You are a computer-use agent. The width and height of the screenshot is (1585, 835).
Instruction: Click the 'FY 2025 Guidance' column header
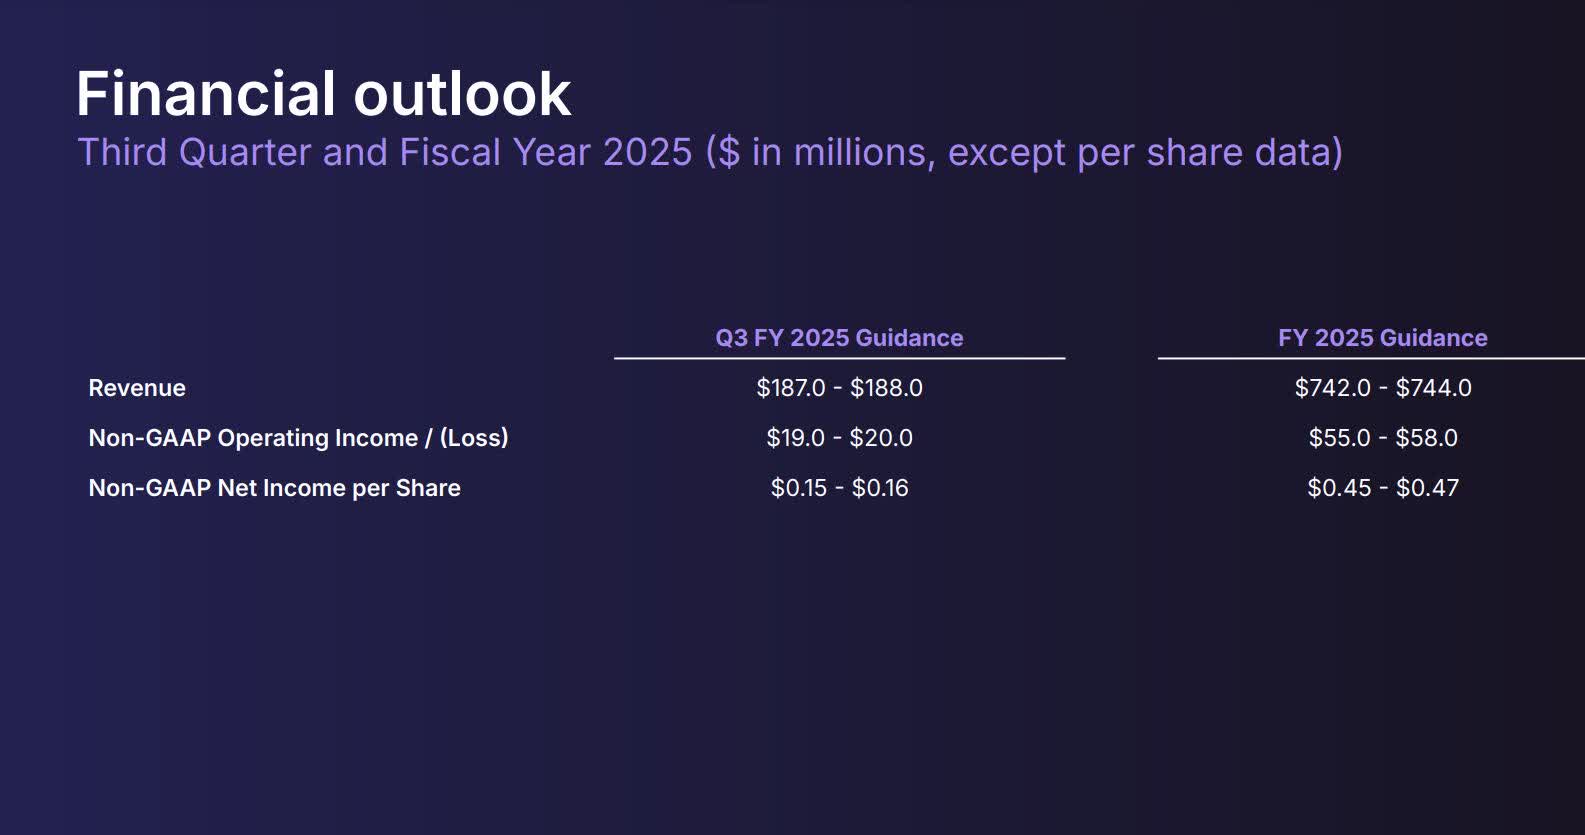1382,338
